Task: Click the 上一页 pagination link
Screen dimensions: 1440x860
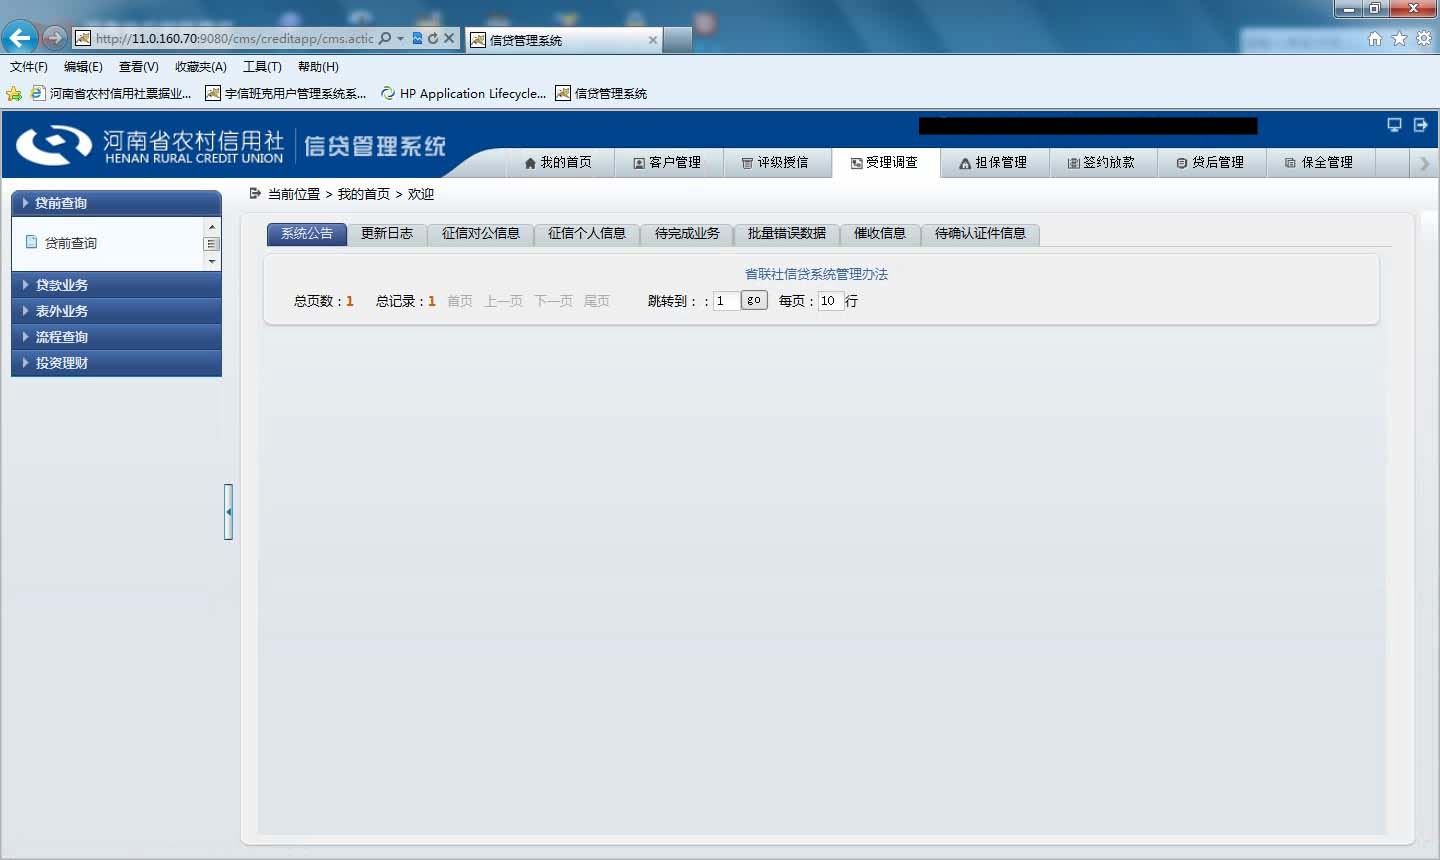Action: 504,301
